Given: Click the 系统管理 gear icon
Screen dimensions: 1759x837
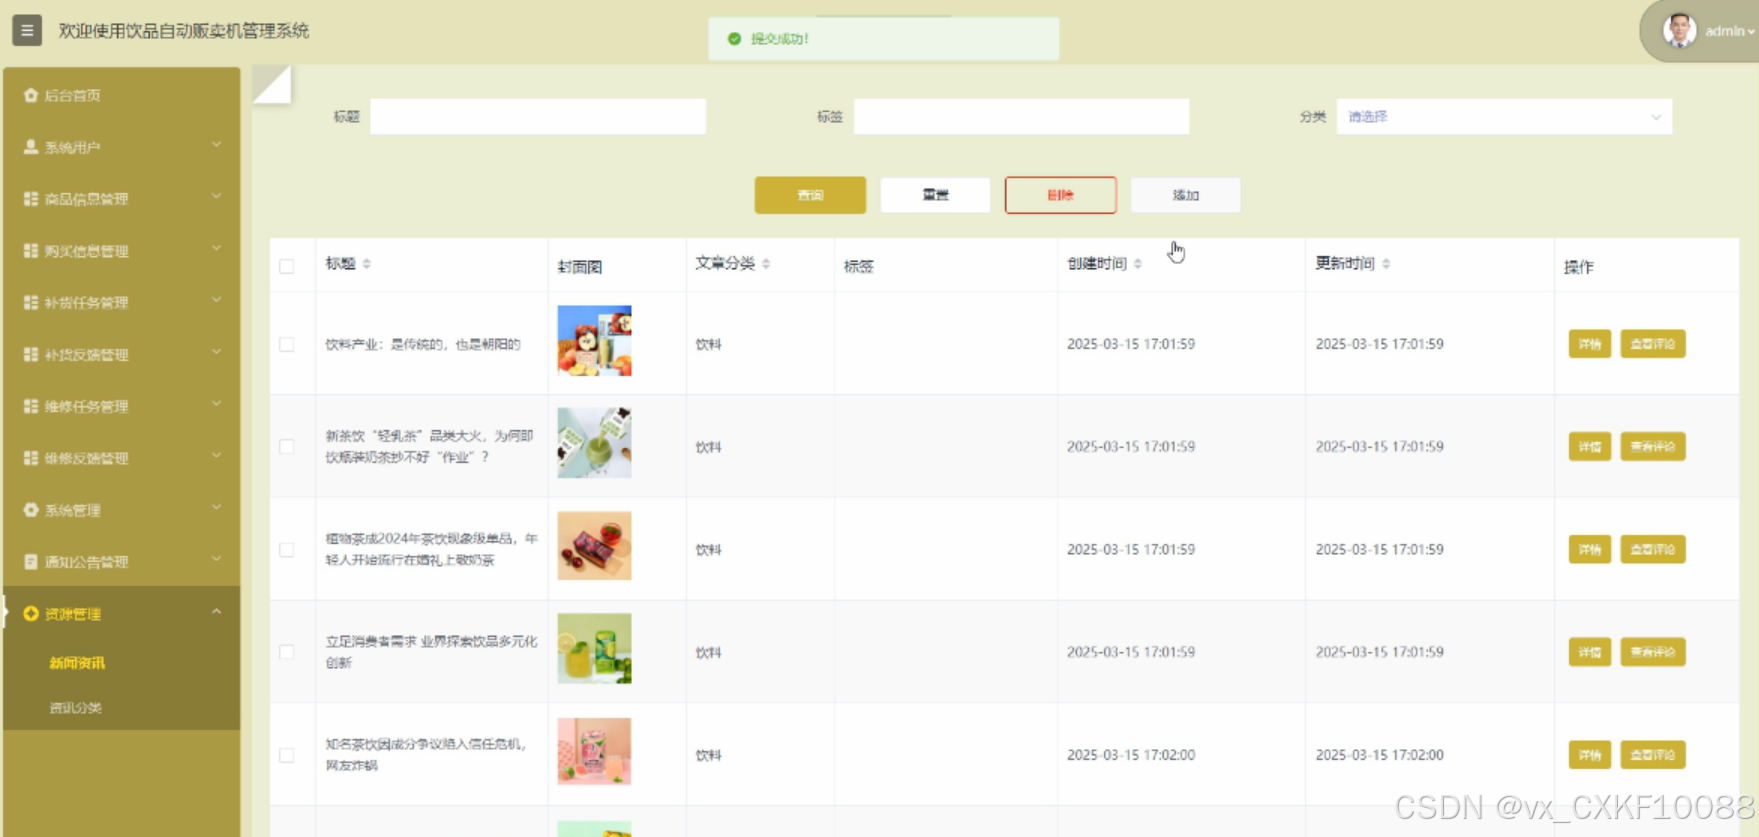Looking at the screenshot, I should (x=31, y=510).
